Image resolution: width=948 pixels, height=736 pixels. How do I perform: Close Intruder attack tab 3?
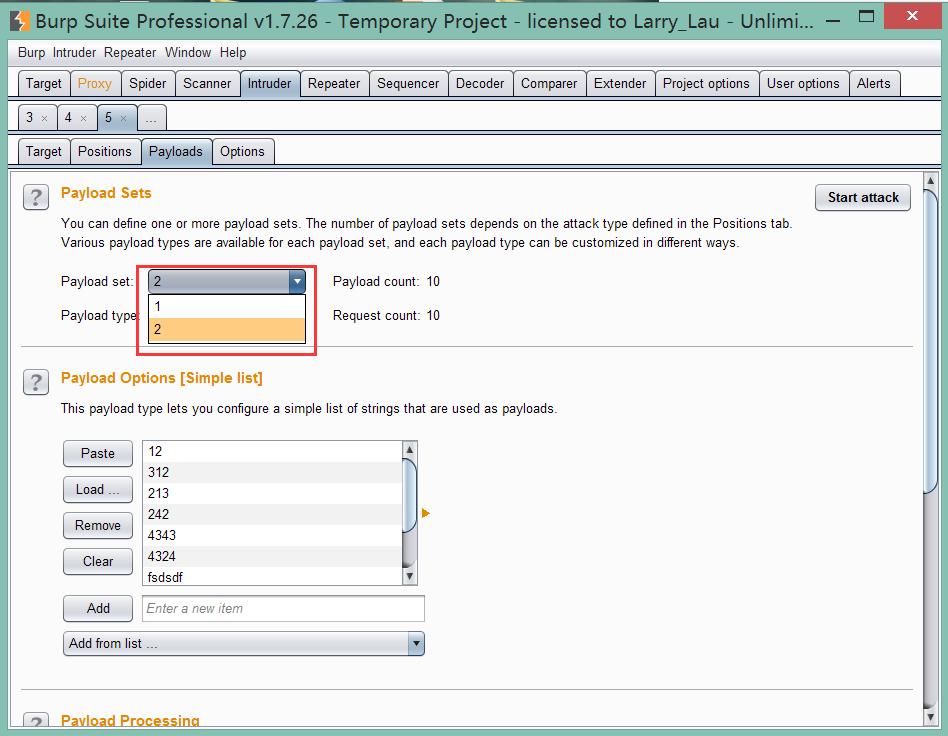[44, 119]
